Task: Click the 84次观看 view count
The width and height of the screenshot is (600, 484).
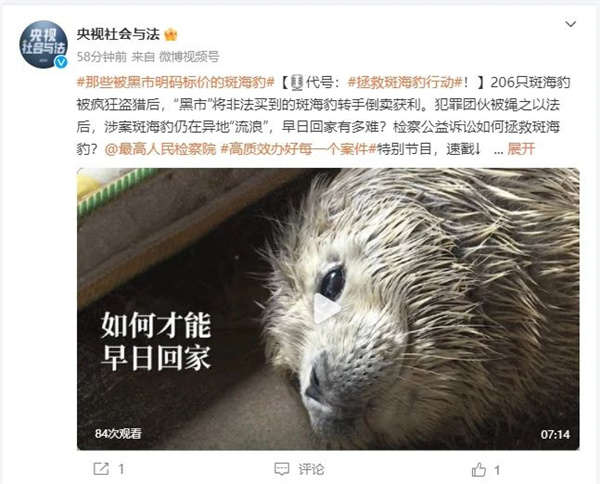Action: click(x=118, y=433)
